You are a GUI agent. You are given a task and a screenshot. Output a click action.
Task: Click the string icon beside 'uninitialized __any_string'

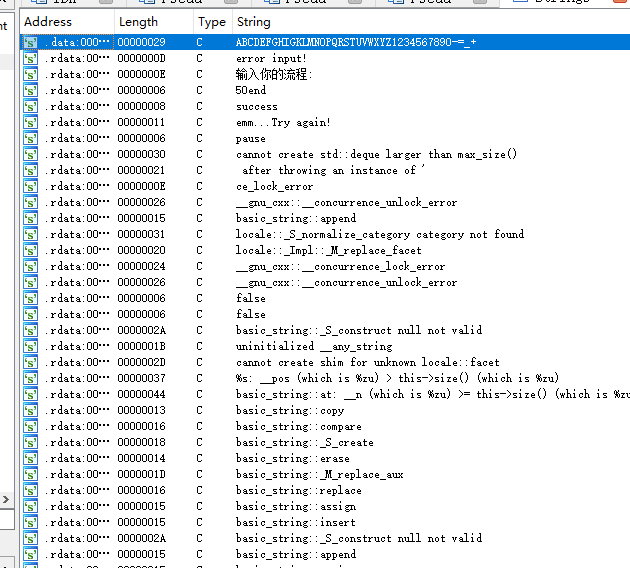point(31,346)
